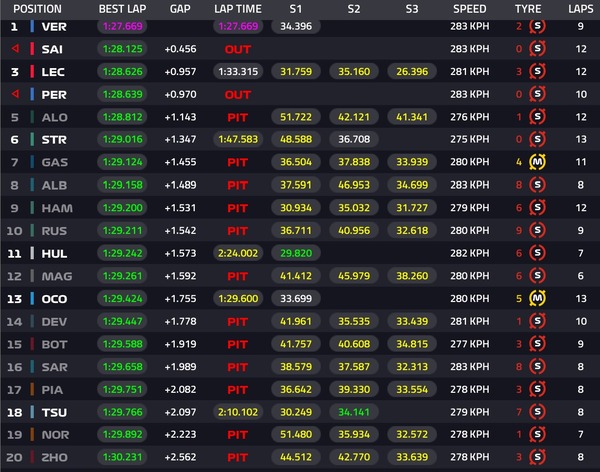Image resolution: width=600 pixels, height=472 pixels.
Task: Click the GAP column header
Action: [x=180, y=9]
